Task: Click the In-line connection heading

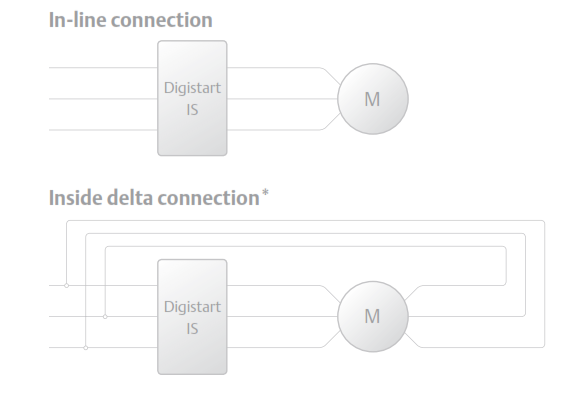Action: pyautogui.click(x=130, y=20)
